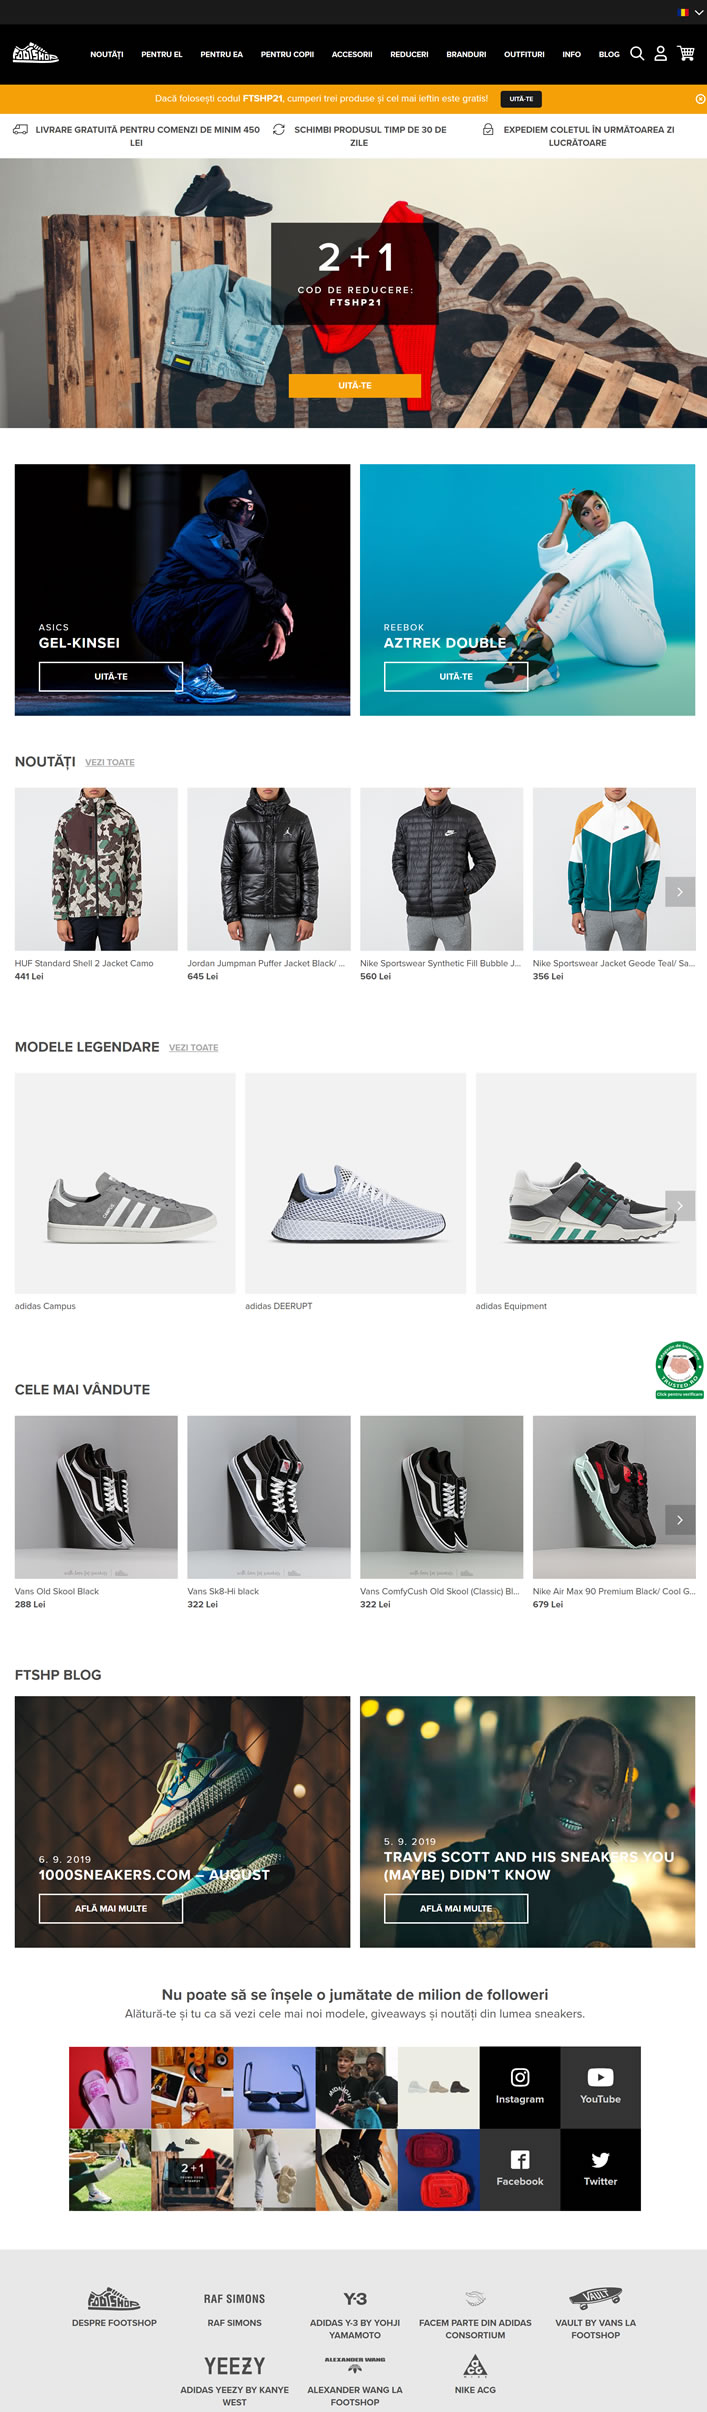The width and height of the screenshot is (707, 2412).
Task: Click the Footshop logo in header
Action: pyautogui.click(x=35, y=53)
